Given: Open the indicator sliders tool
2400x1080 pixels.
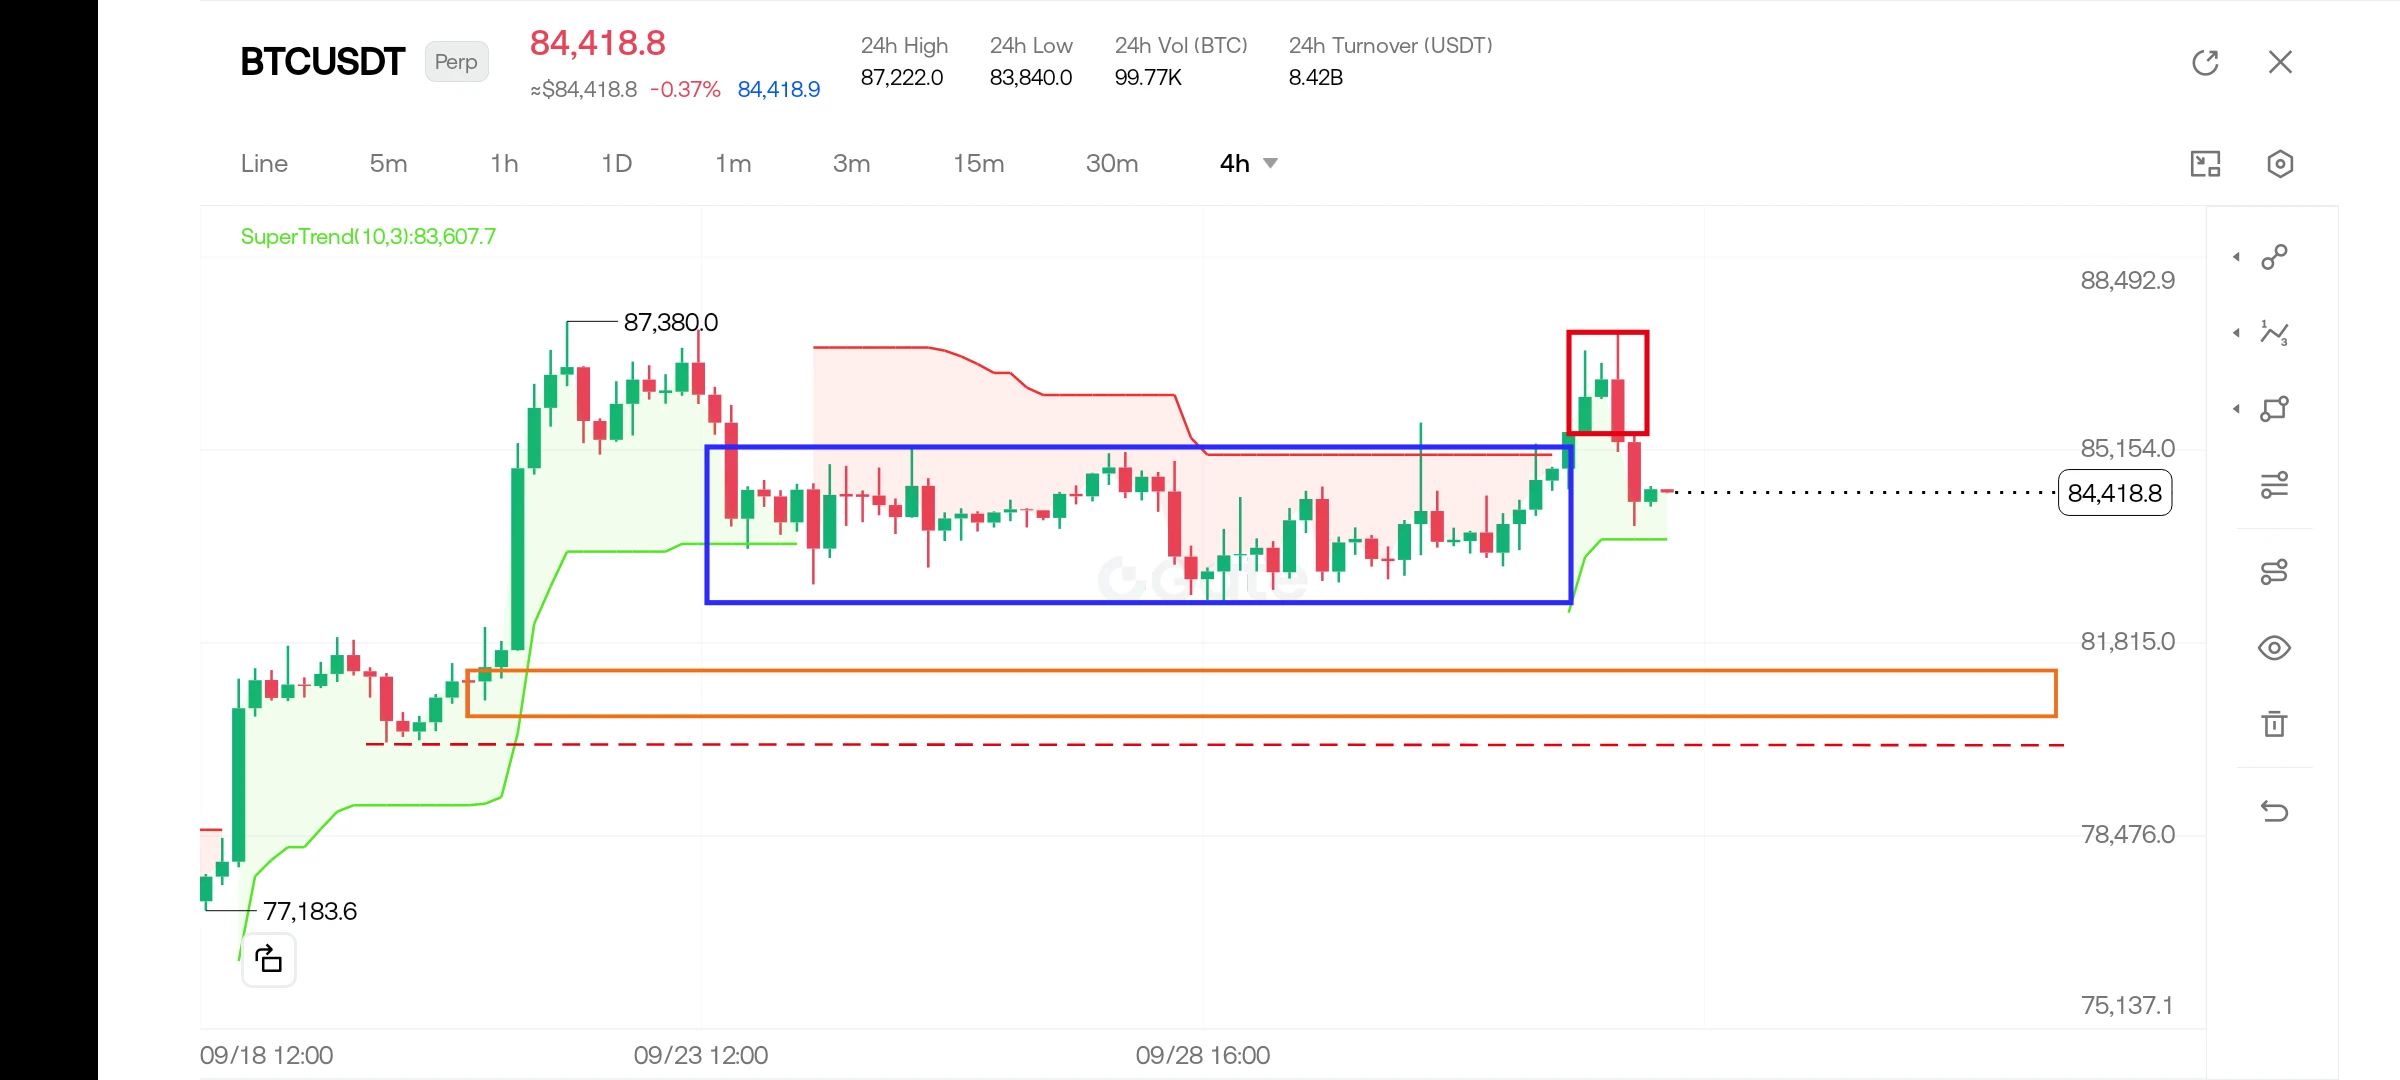Looking at the screenshot, I should point(2274,572).
